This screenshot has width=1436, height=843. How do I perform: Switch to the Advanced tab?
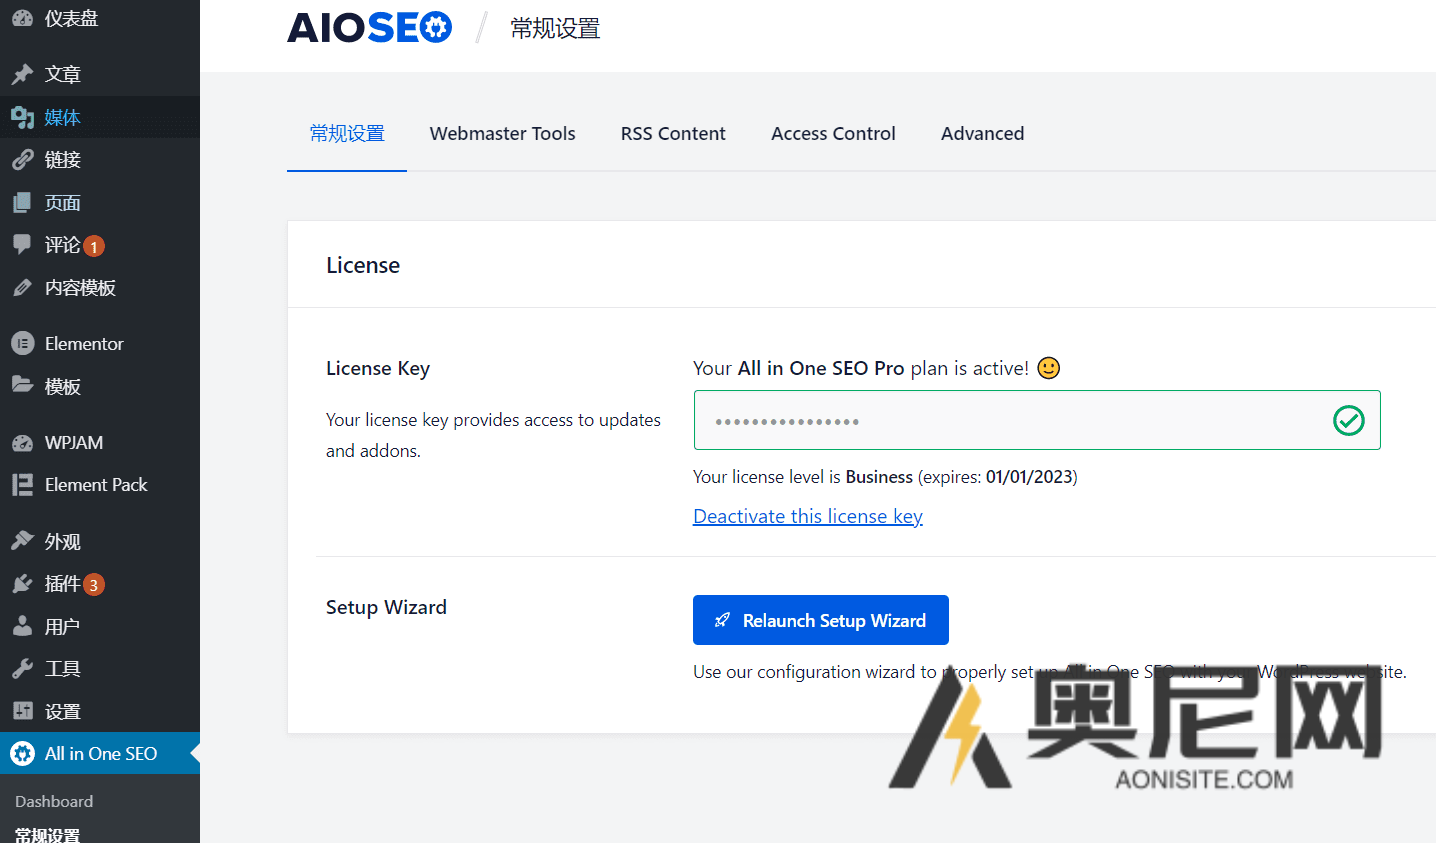pyautogui.click(x=982, y=134)
